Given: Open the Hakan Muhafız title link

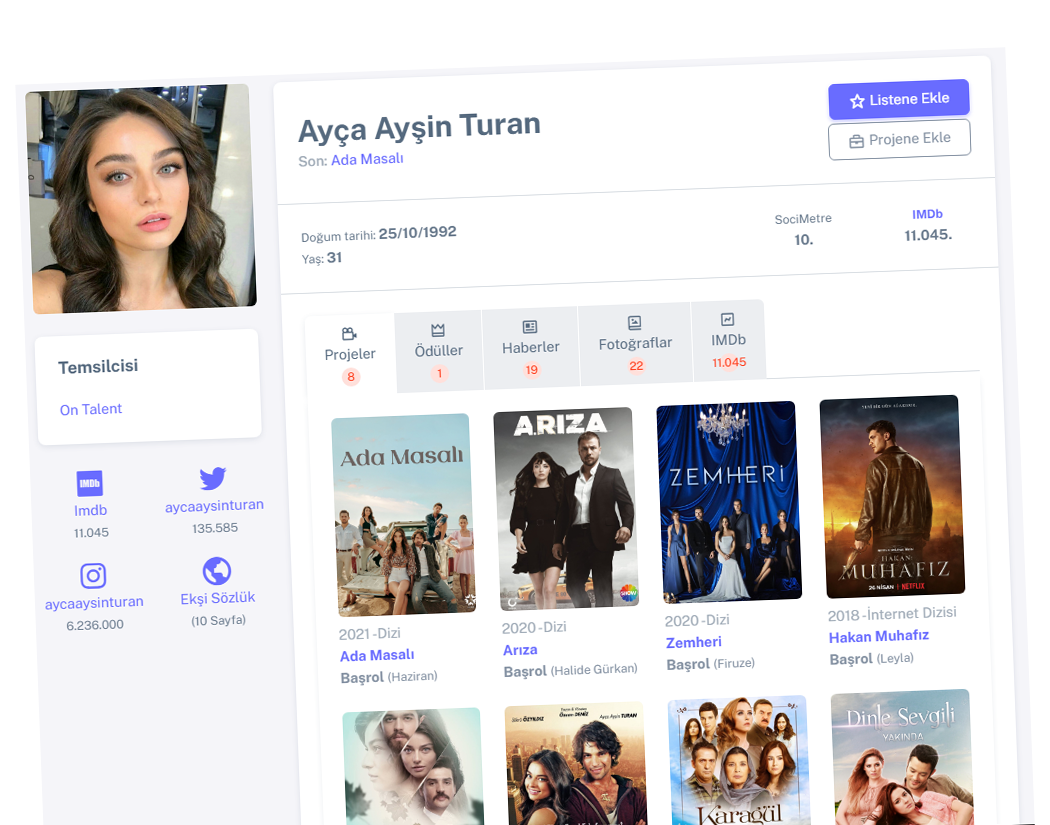Looking at the screenshot, I should coord(879,636).
